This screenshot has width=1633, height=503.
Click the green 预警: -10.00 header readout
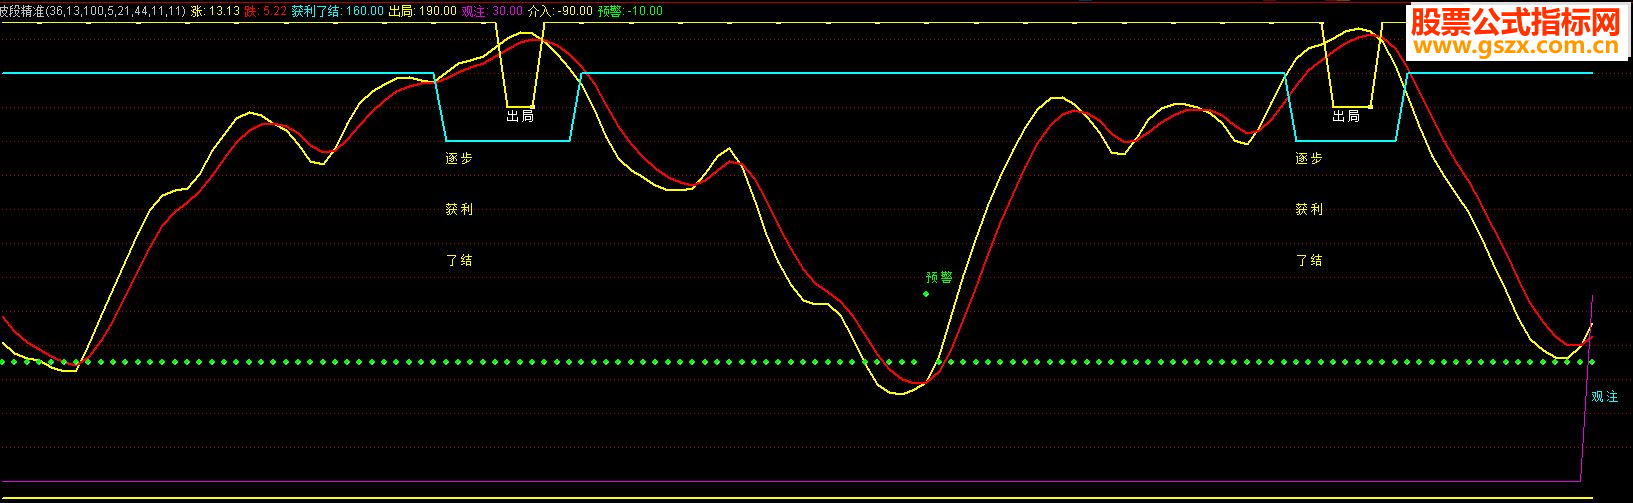[630, 11]
